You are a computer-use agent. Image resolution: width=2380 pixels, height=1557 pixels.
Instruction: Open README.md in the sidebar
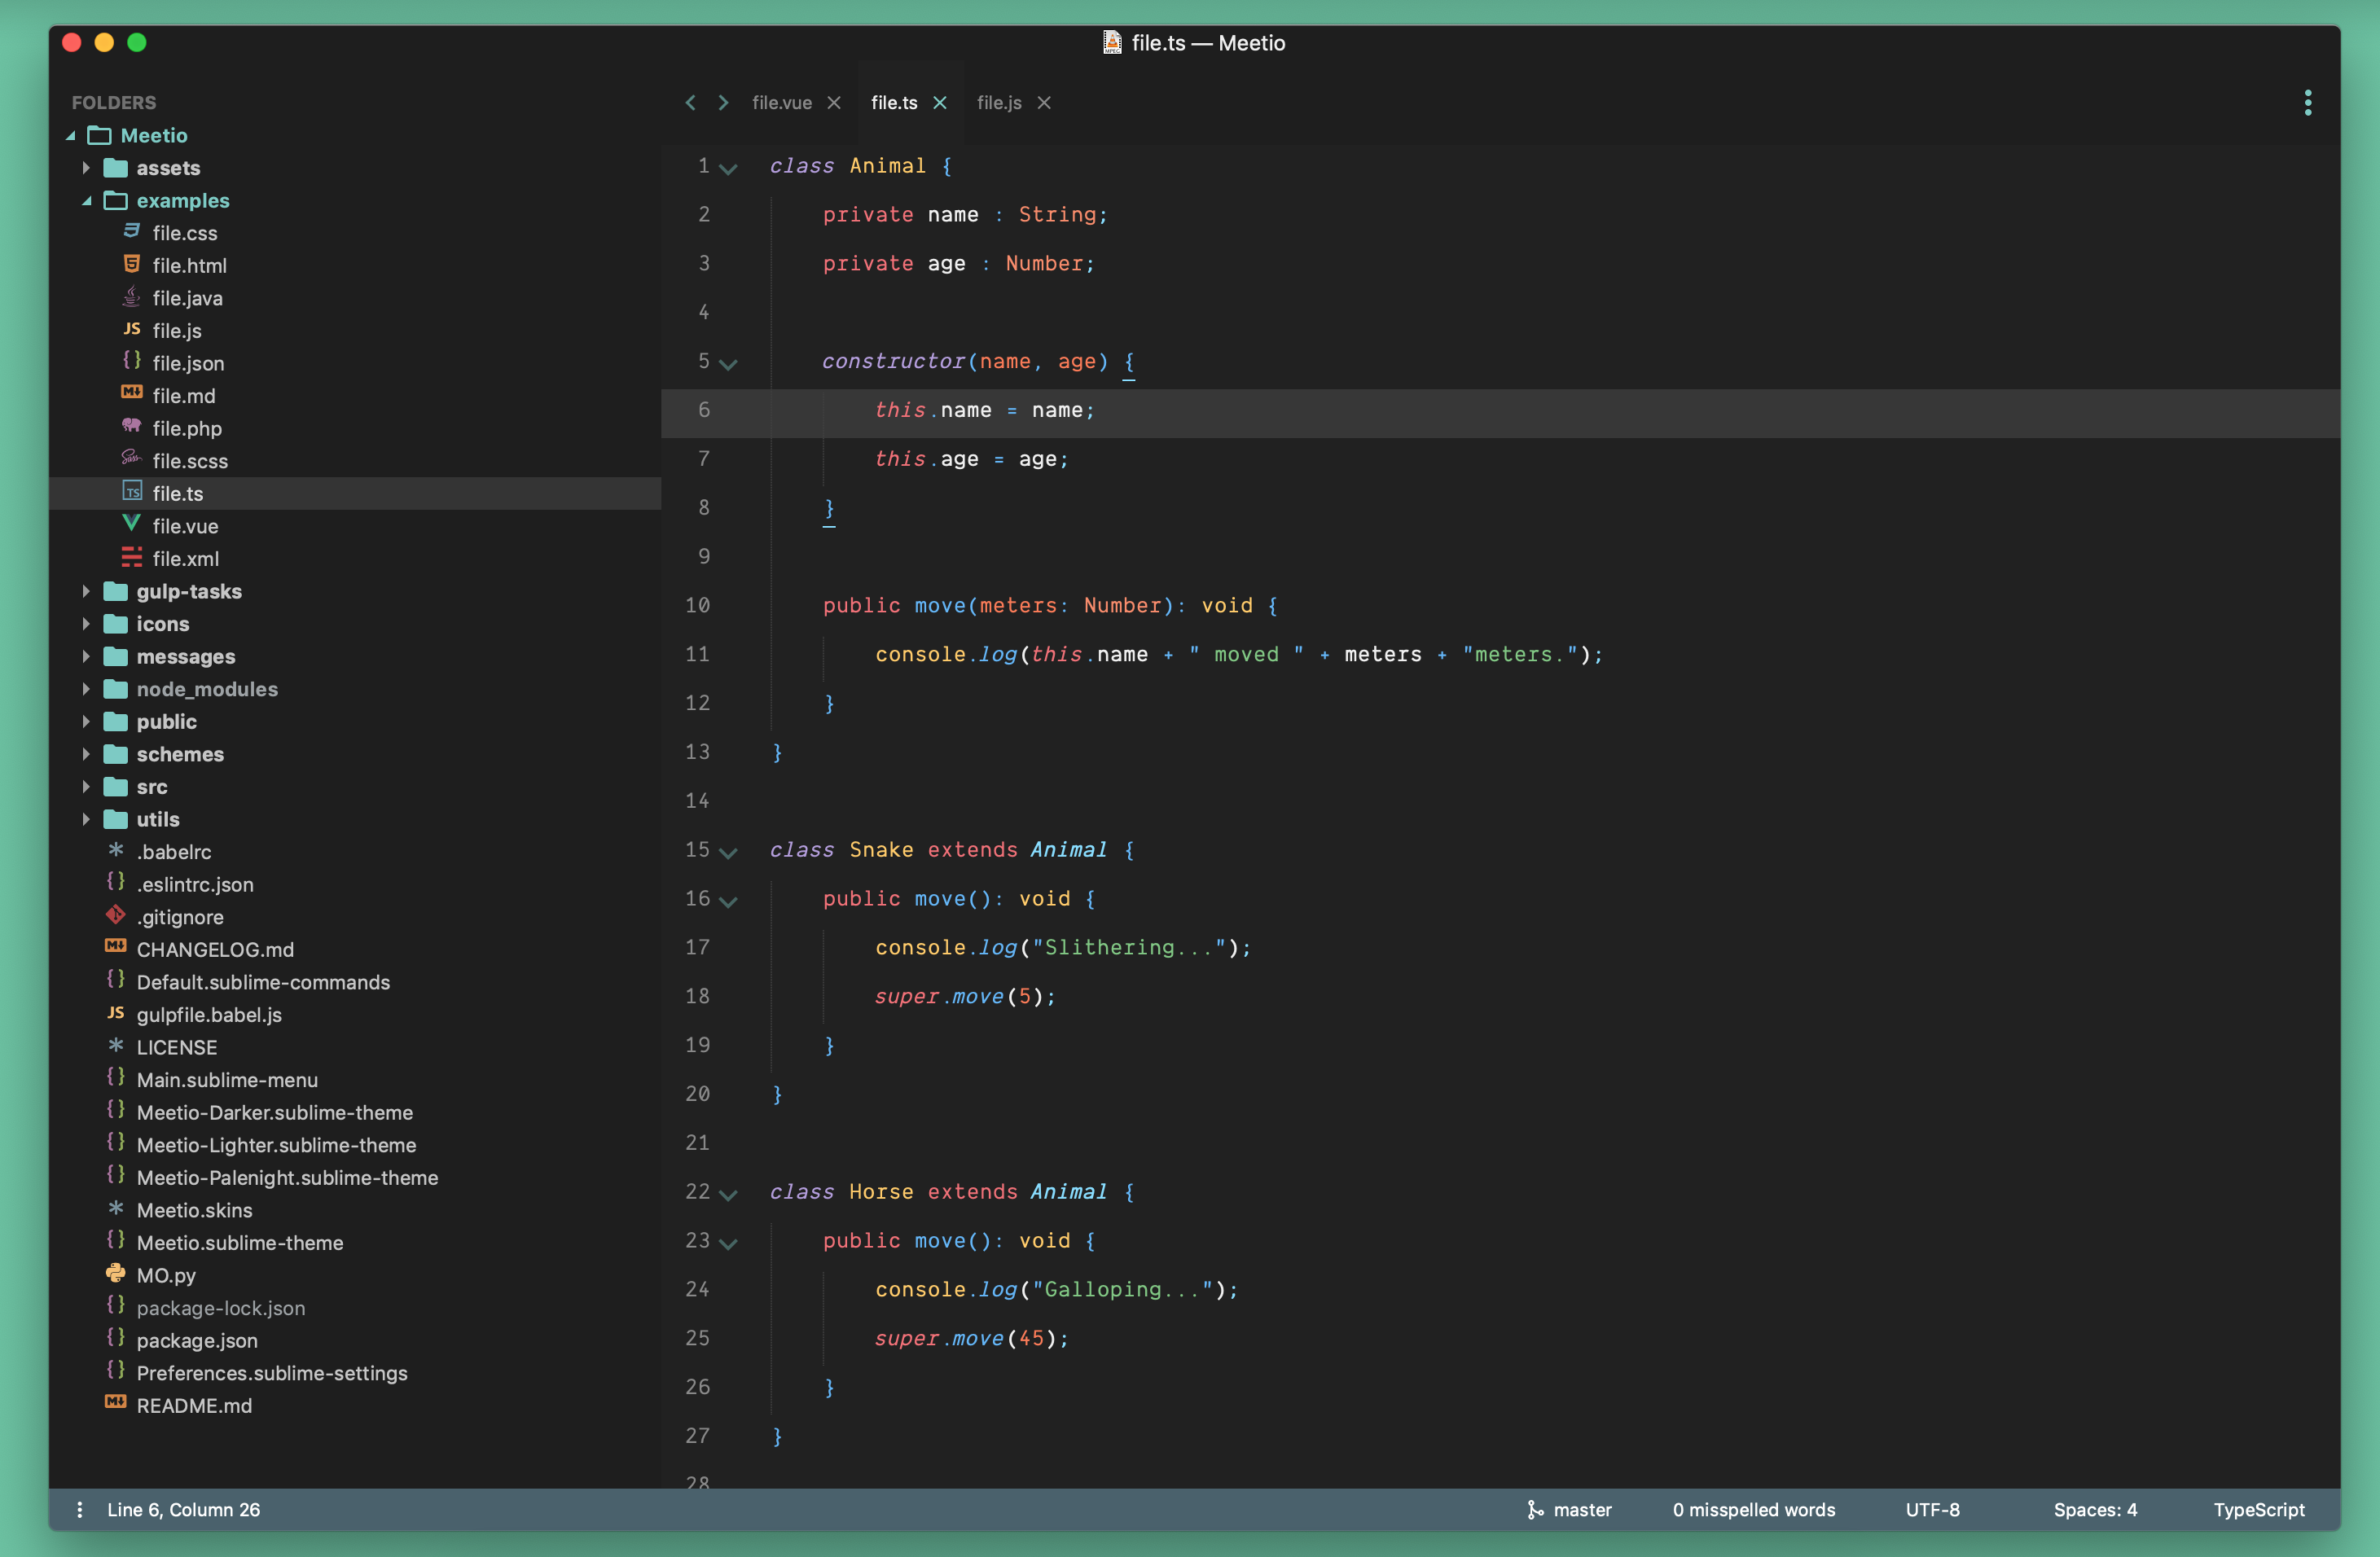[194, 1405]
